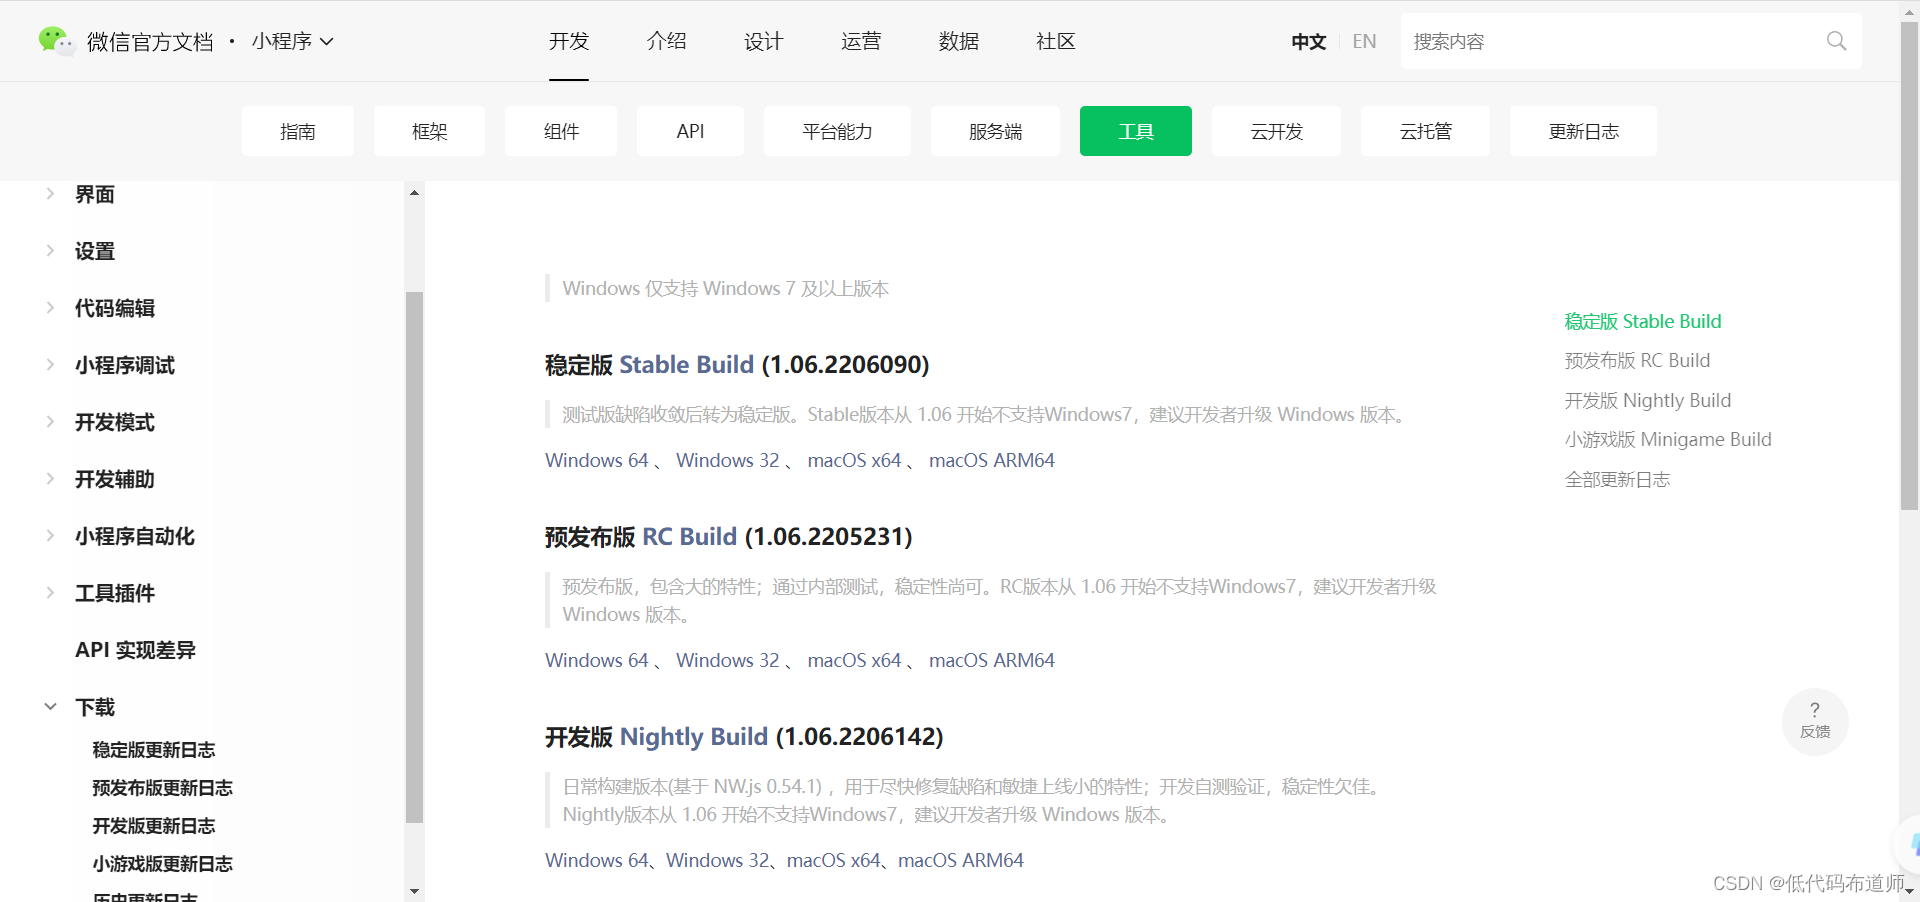Viewport: 1920px width, 902px height.
Task: Download RC Build for macOS x64
Action: (855, 660)
